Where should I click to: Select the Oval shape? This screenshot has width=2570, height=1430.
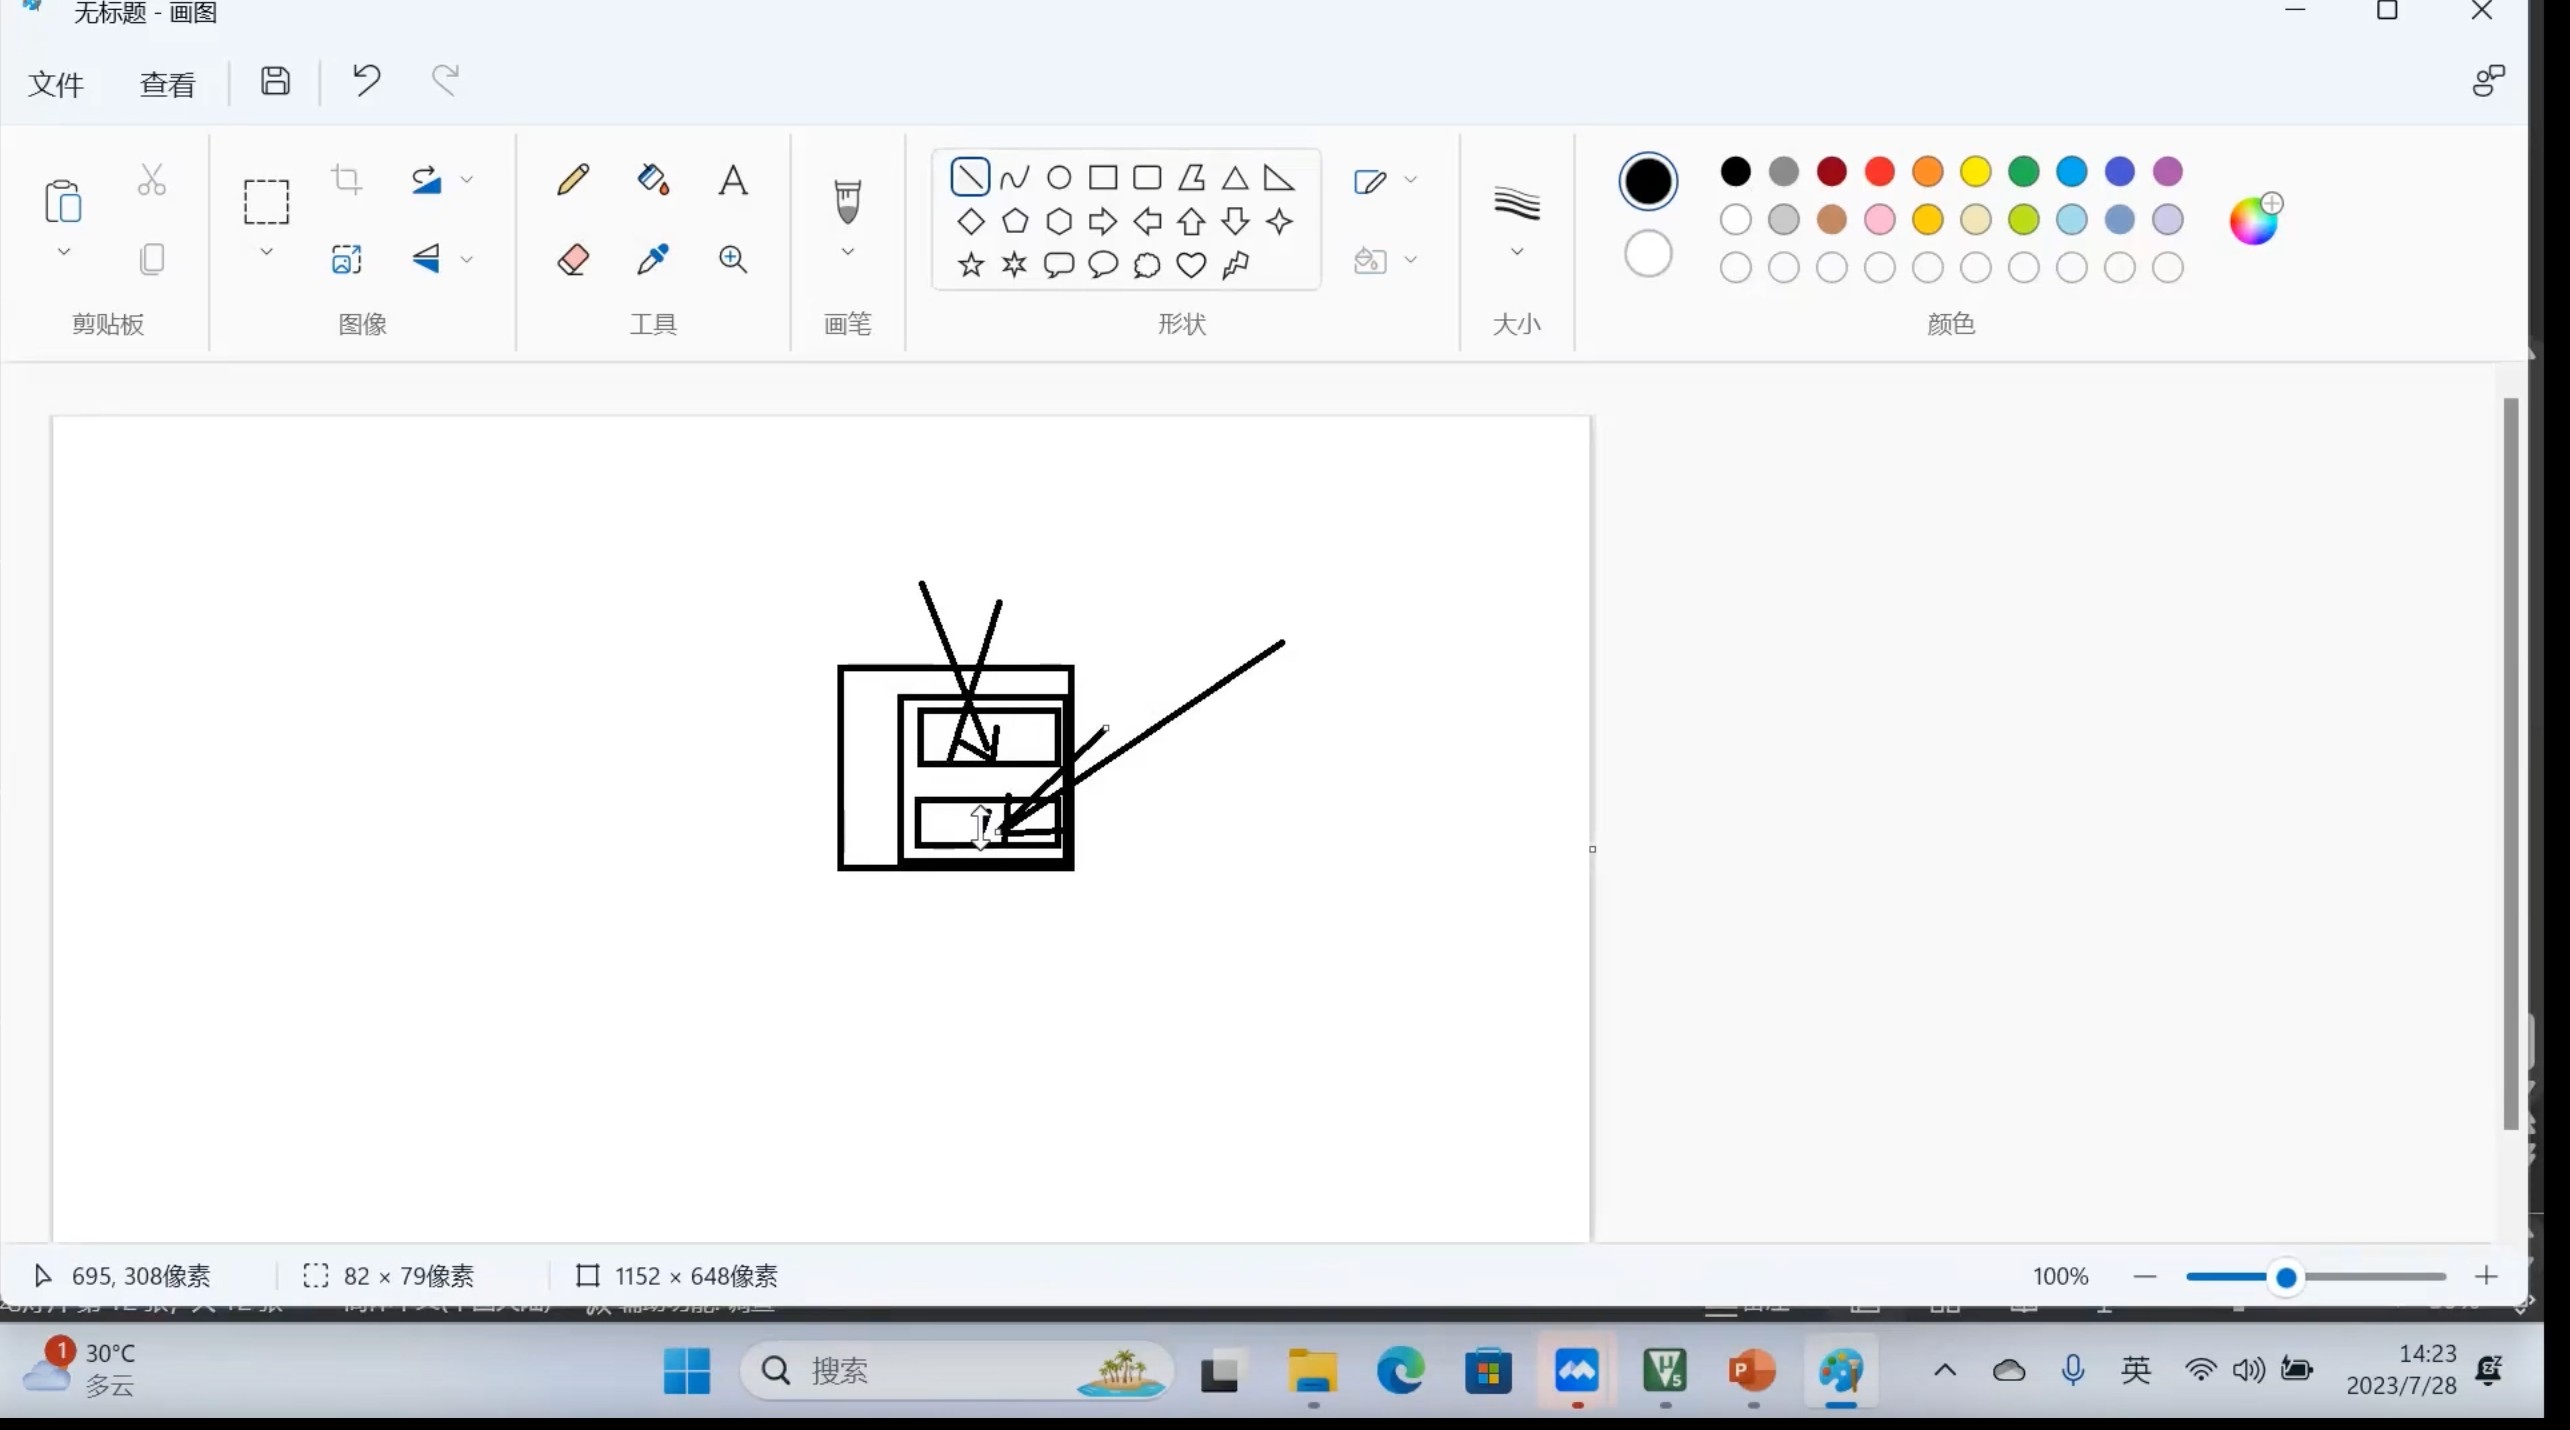click(x=1059, y=178)
